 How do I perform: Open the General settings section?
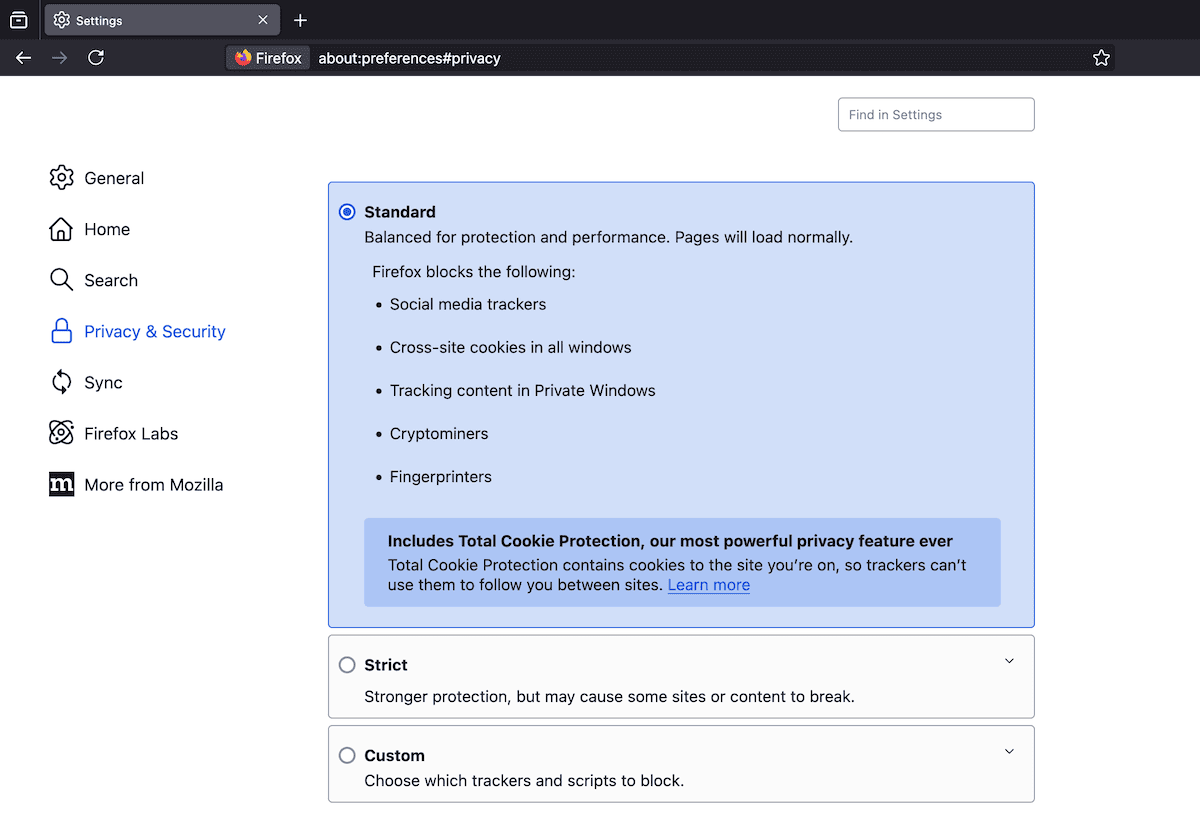(62, 178)
